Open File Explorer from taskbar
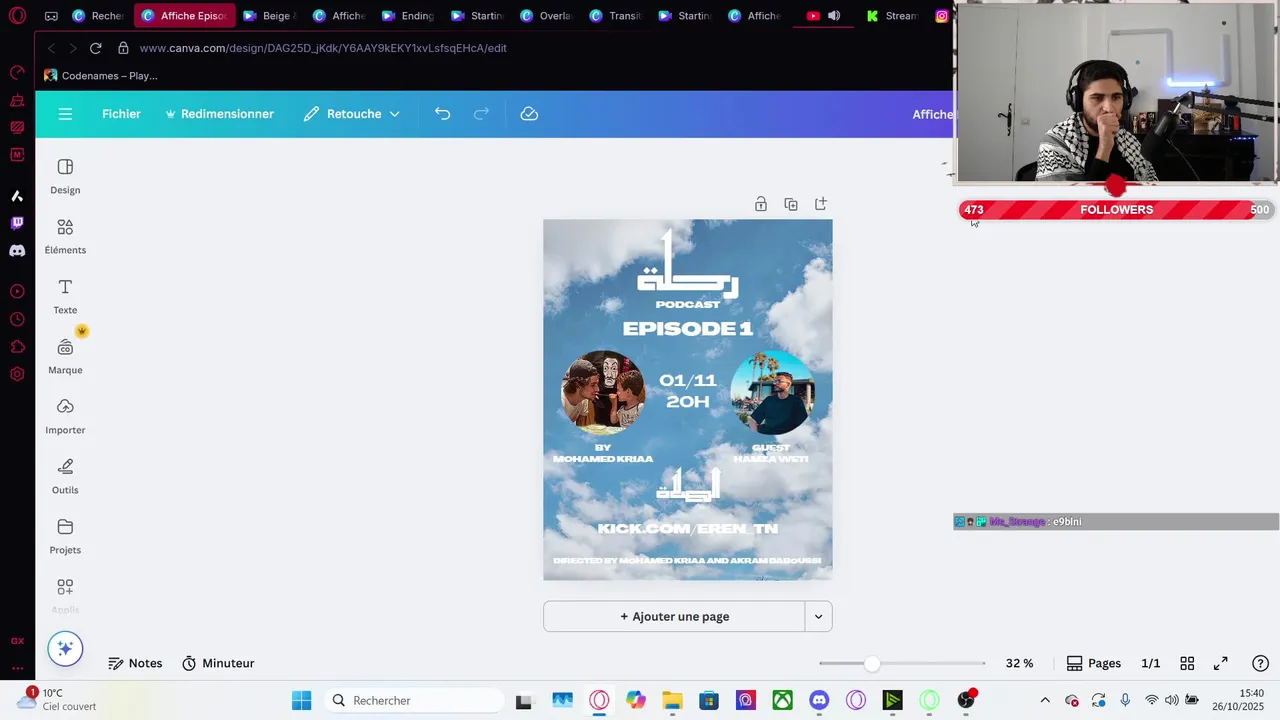 pyautogui.click(x=672, y=700)
